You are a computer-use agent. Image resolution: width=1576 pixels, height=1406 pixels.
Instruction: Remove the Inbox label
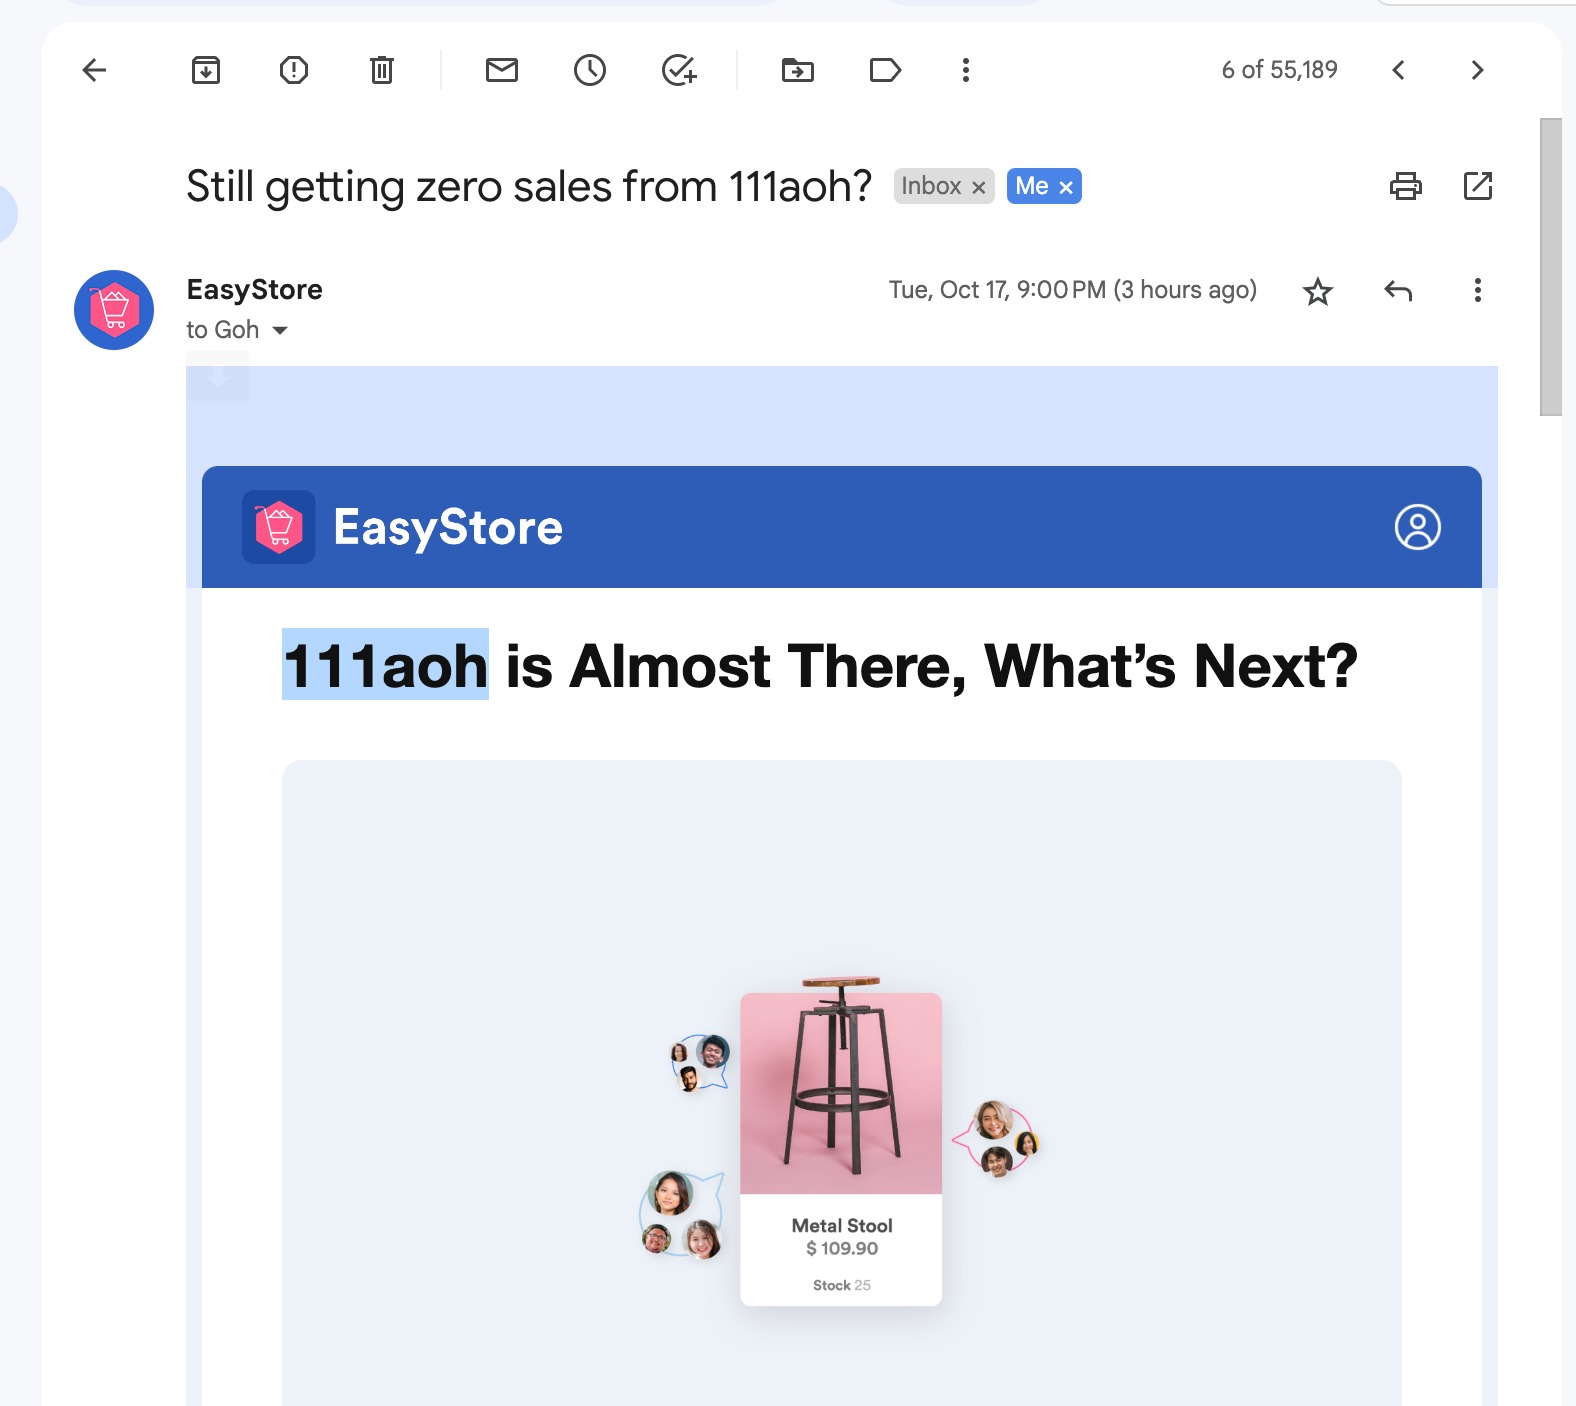(979, 187)
